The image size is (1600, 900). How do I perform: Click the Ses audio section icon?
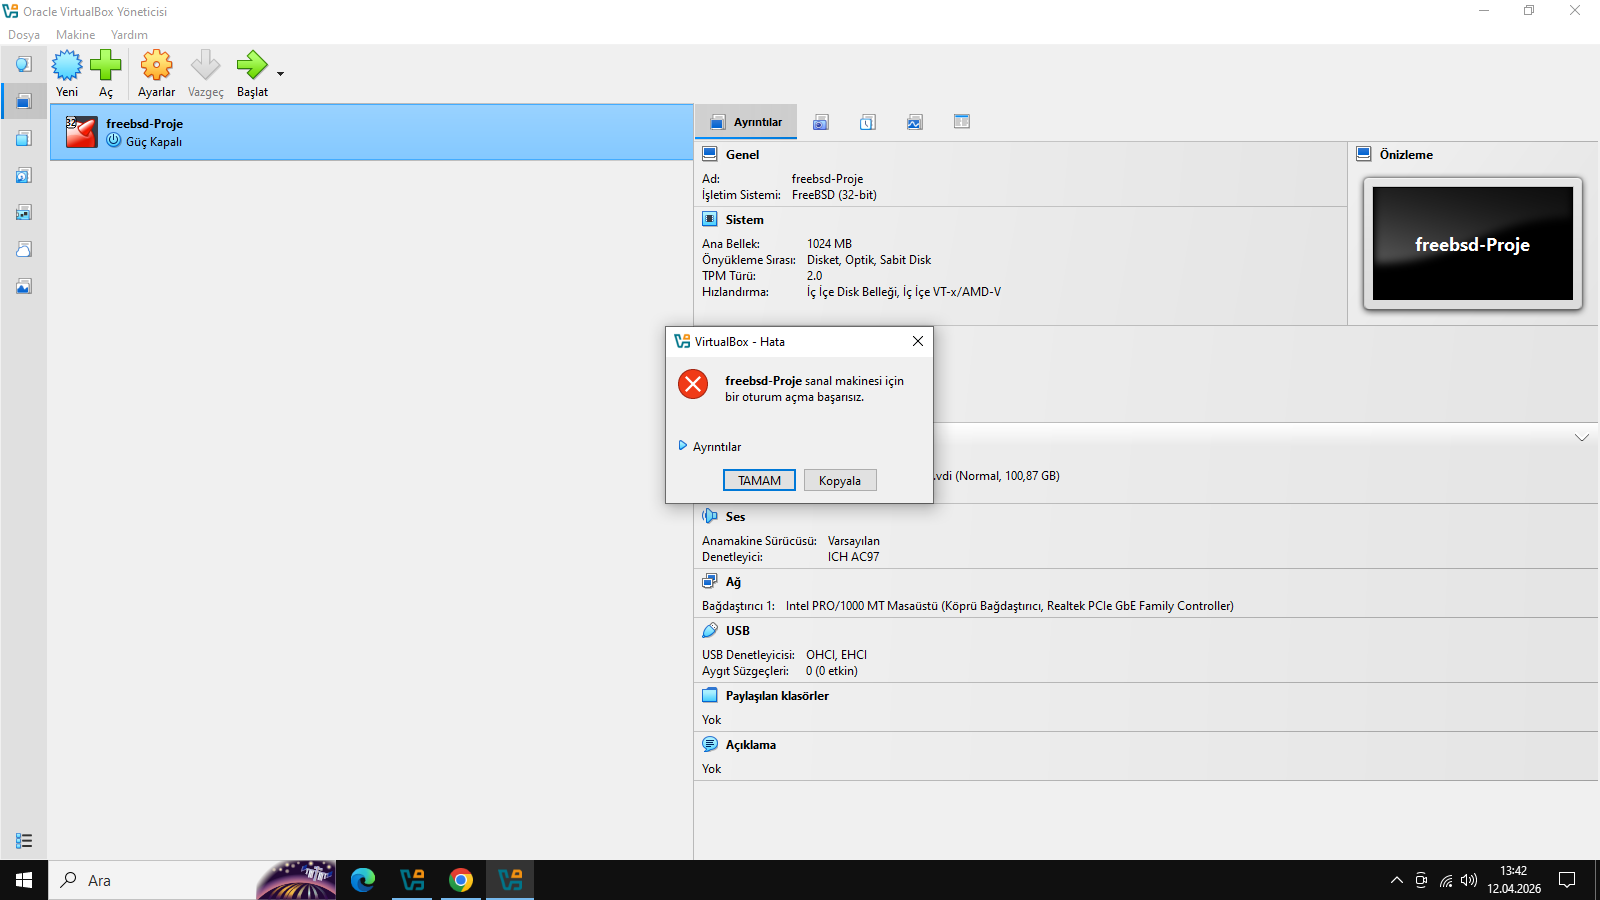coord(710,516)
